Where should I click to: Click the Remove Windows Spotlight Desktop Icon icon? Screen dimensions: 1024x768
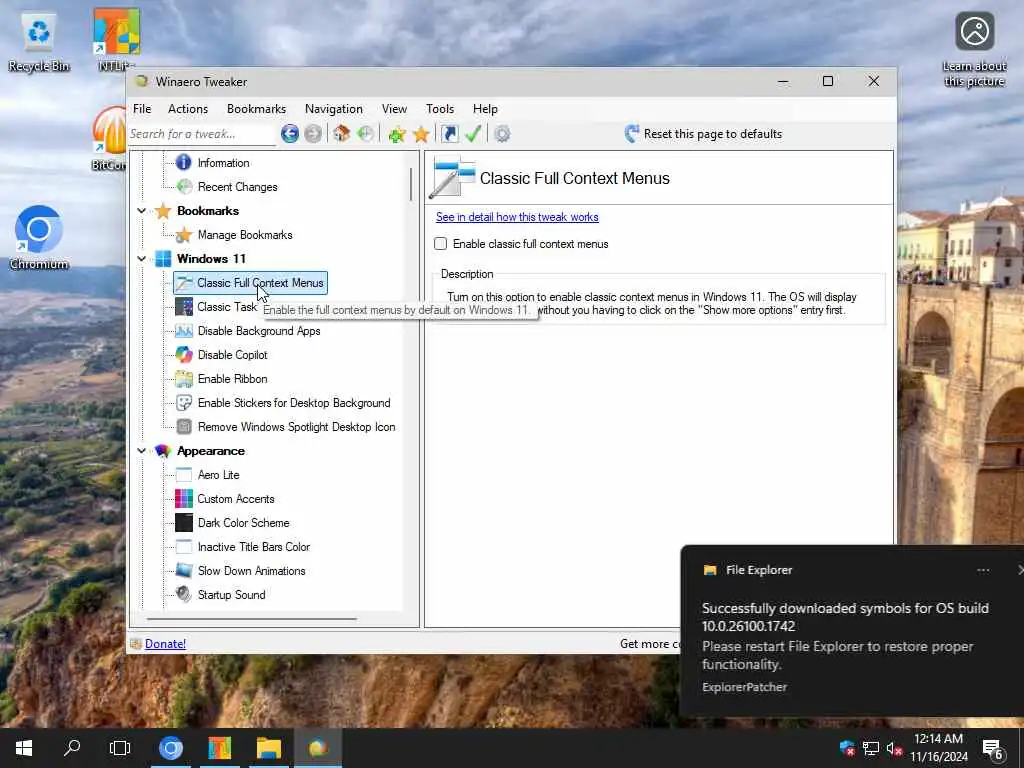point(184,427)
